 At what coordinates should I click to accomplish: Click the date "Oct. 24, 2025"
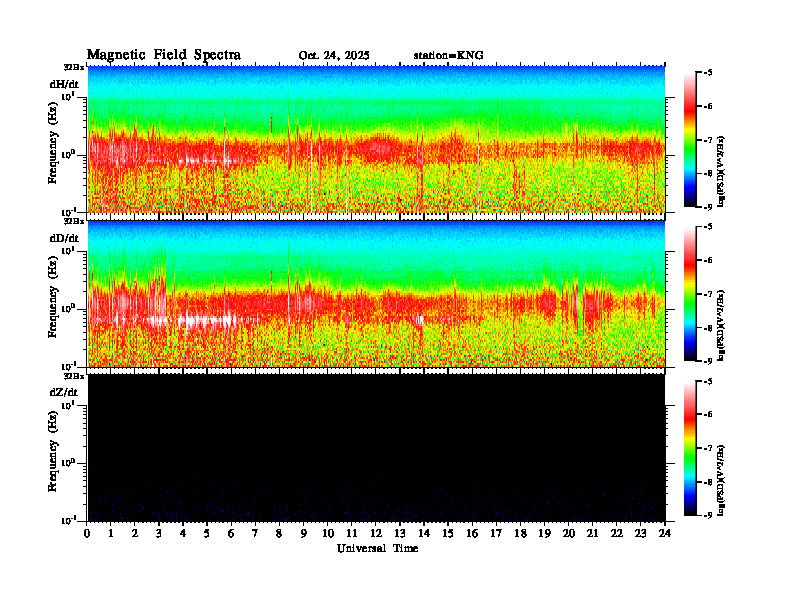pyautogui.click(x=334, y=56)
